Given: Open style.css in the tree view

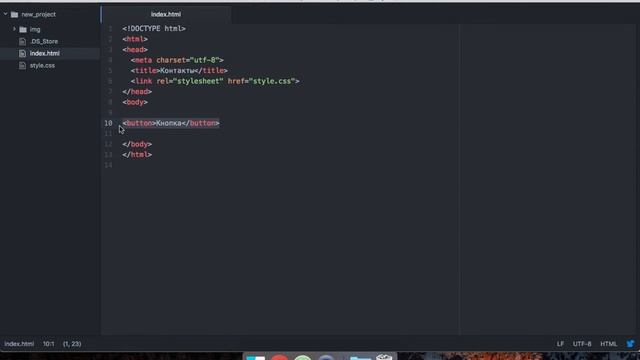Looking at the screenshot, I should 42,66.
